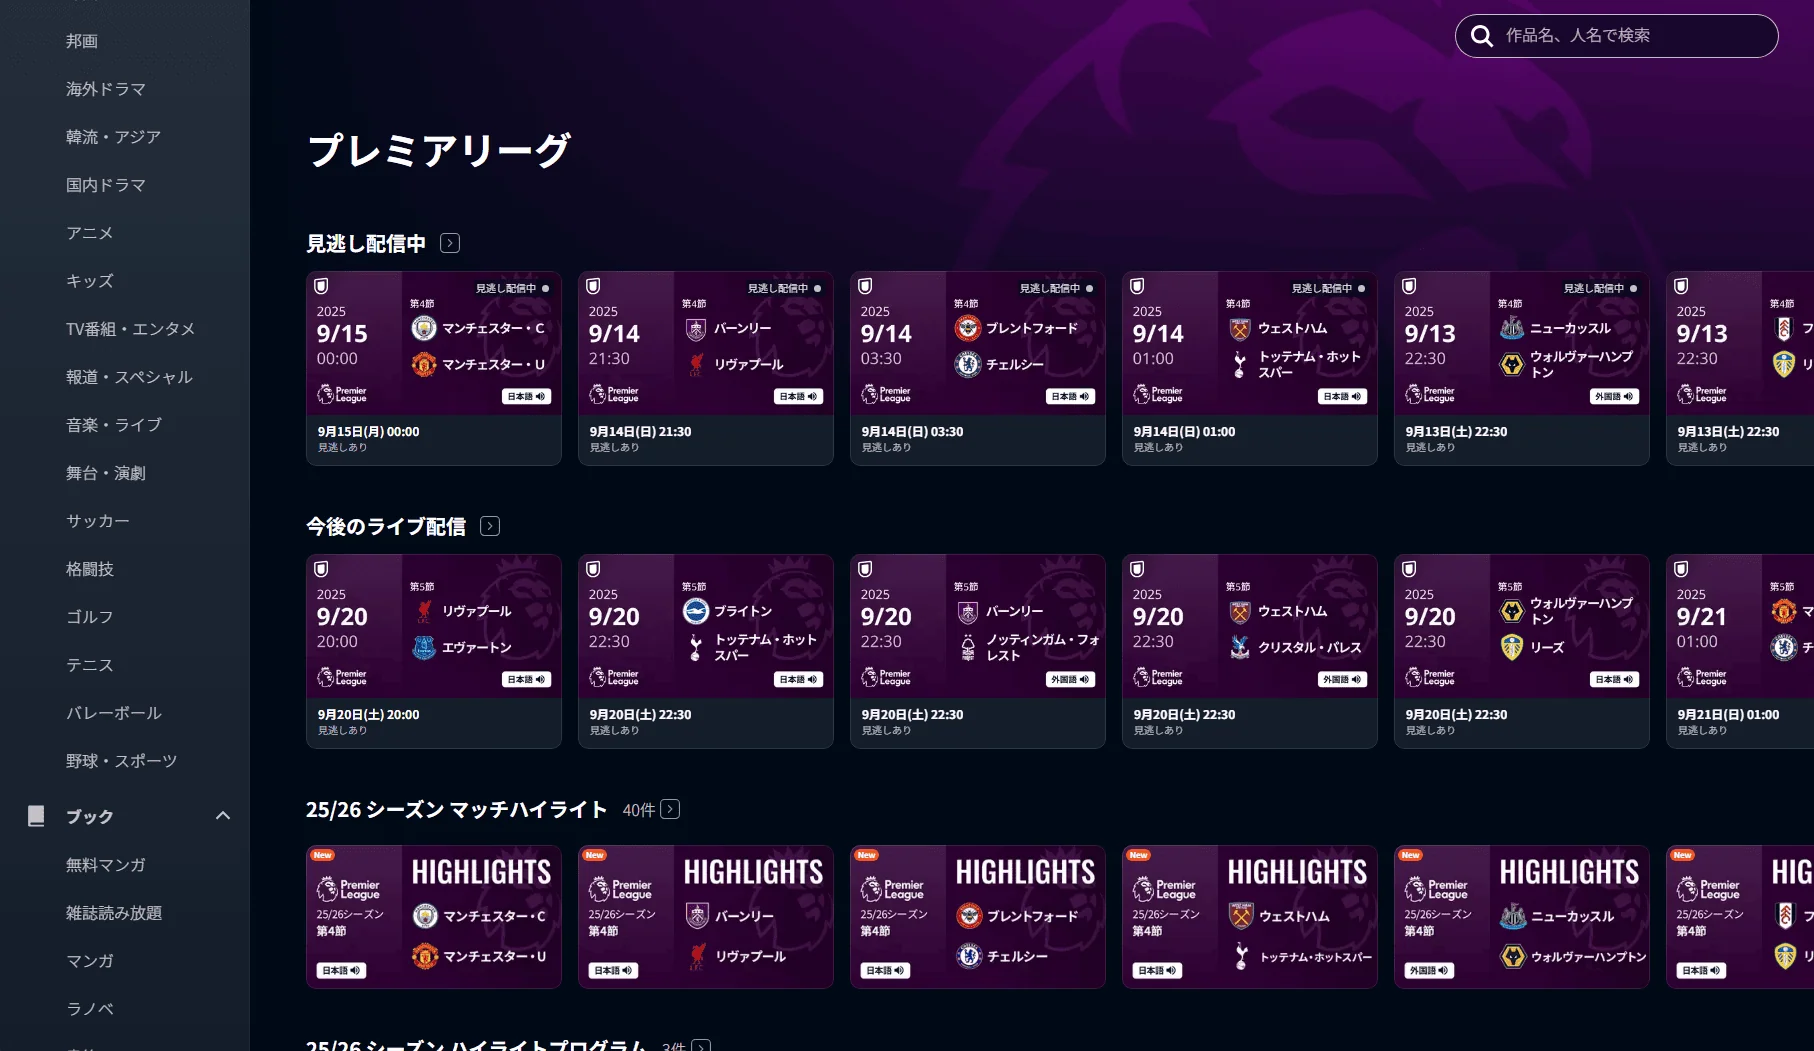Click 外国語 audio badge on Newcastle–Wolverhampton card
1814x1051 pixels.
(x=1614, y=397)
